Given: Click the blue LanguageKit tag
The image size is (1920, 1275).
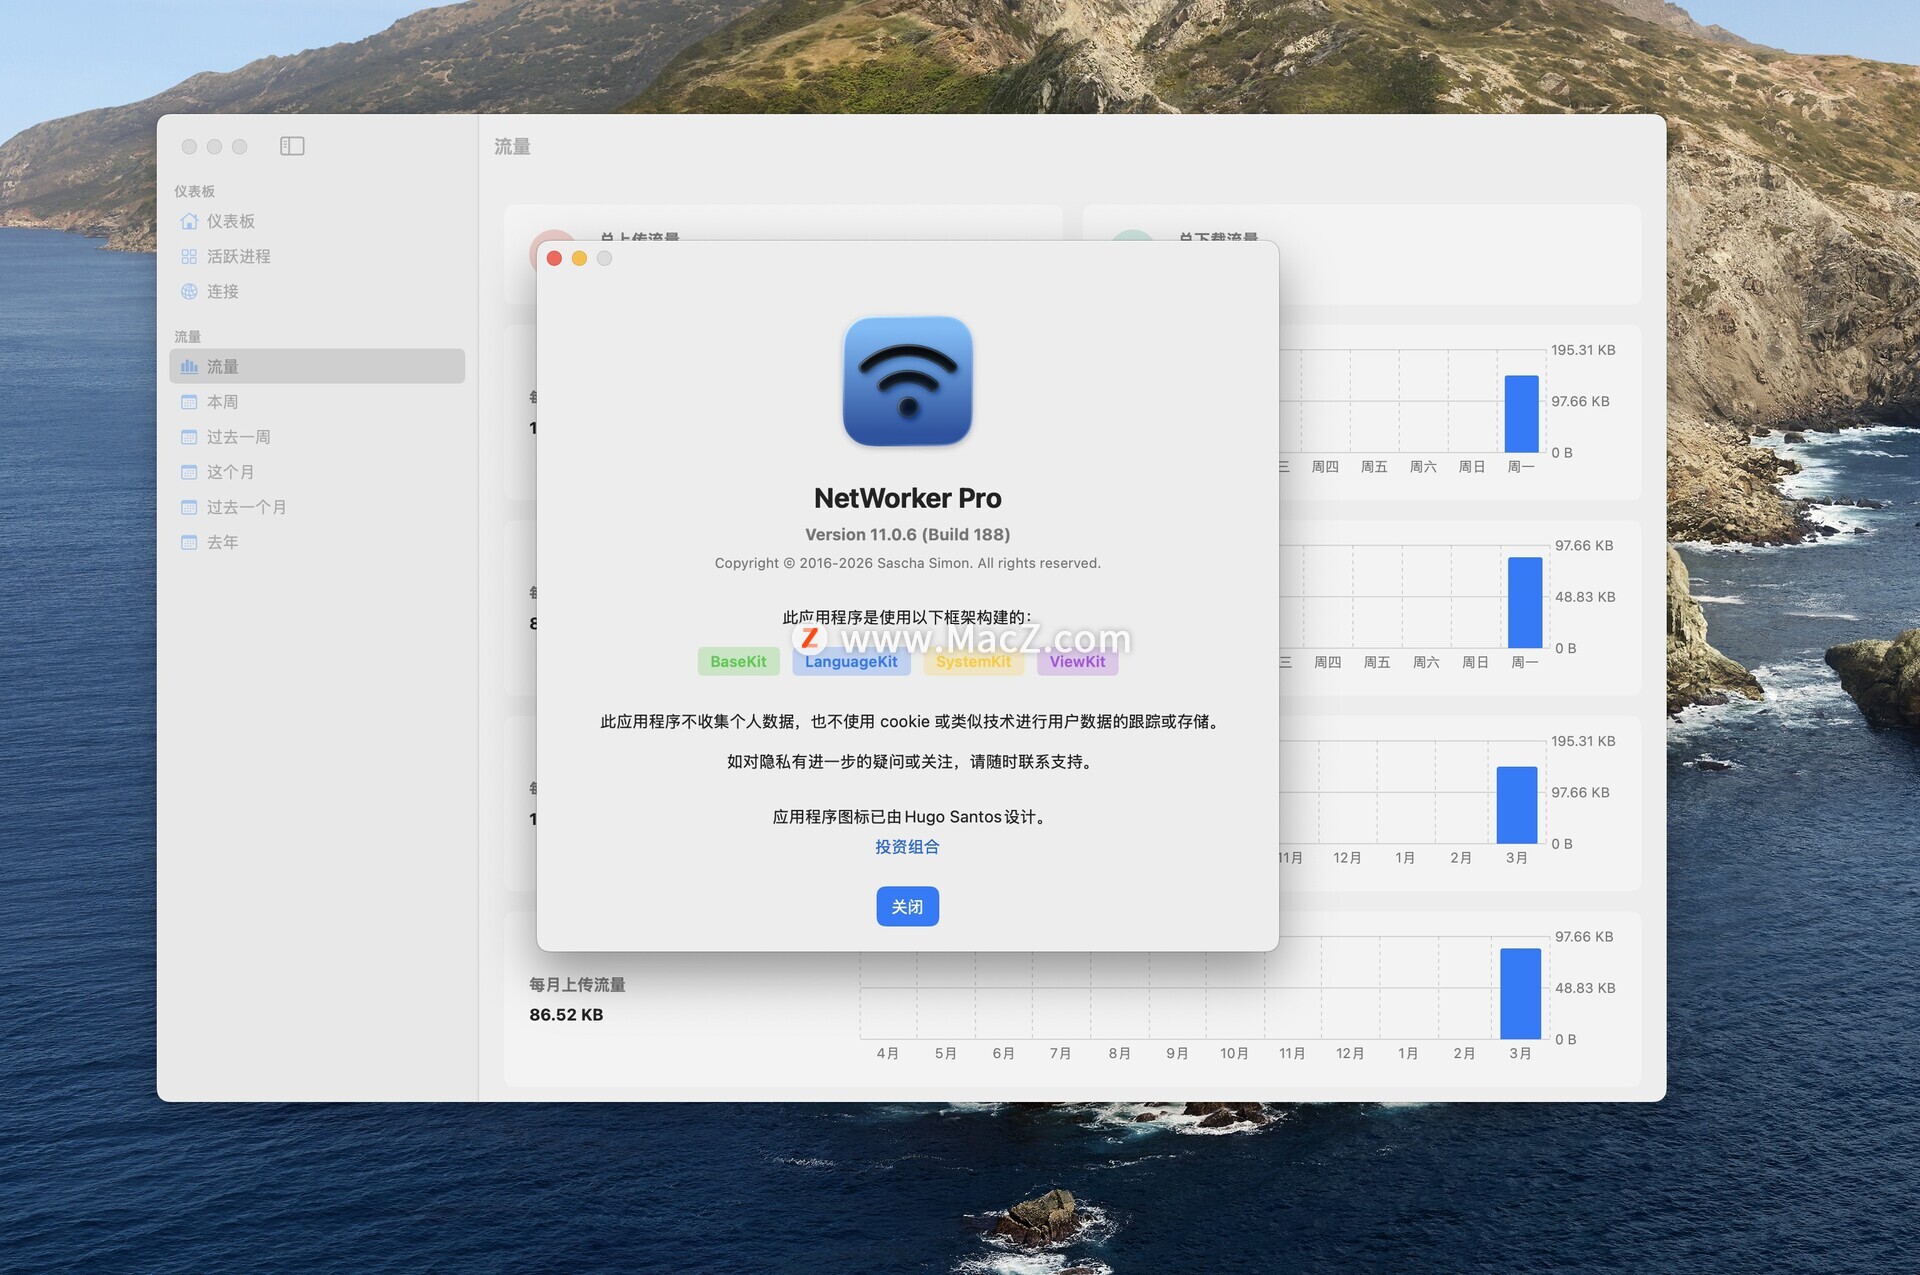Looking at the screenshot, I should point(851,662).
